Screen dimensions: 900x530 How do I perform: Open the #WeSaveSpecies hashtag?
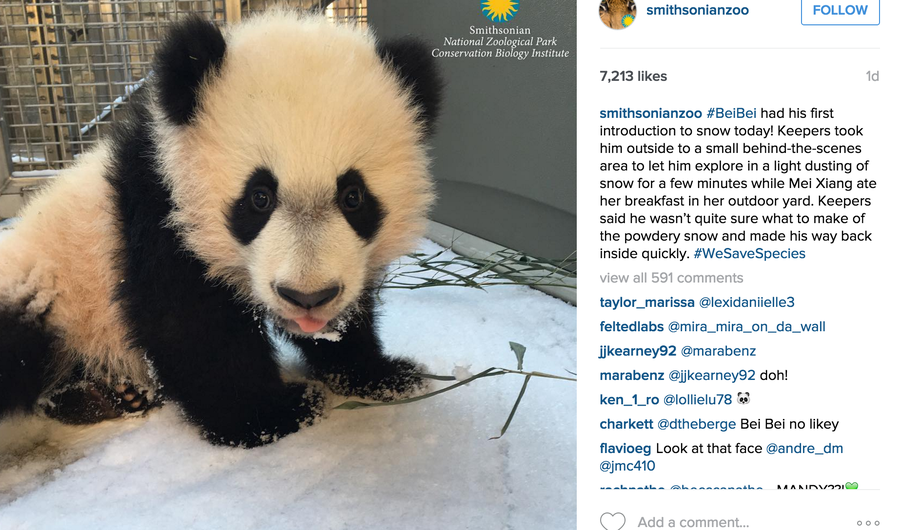(x=749, y=253)
